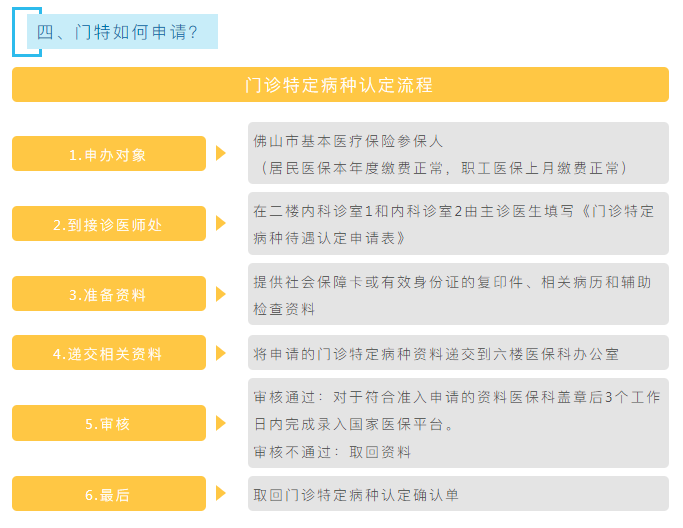This screenshot has height=528, width=683.
Task: Click the 四、门特如何申请? section heading
Action: click(117, 32)
